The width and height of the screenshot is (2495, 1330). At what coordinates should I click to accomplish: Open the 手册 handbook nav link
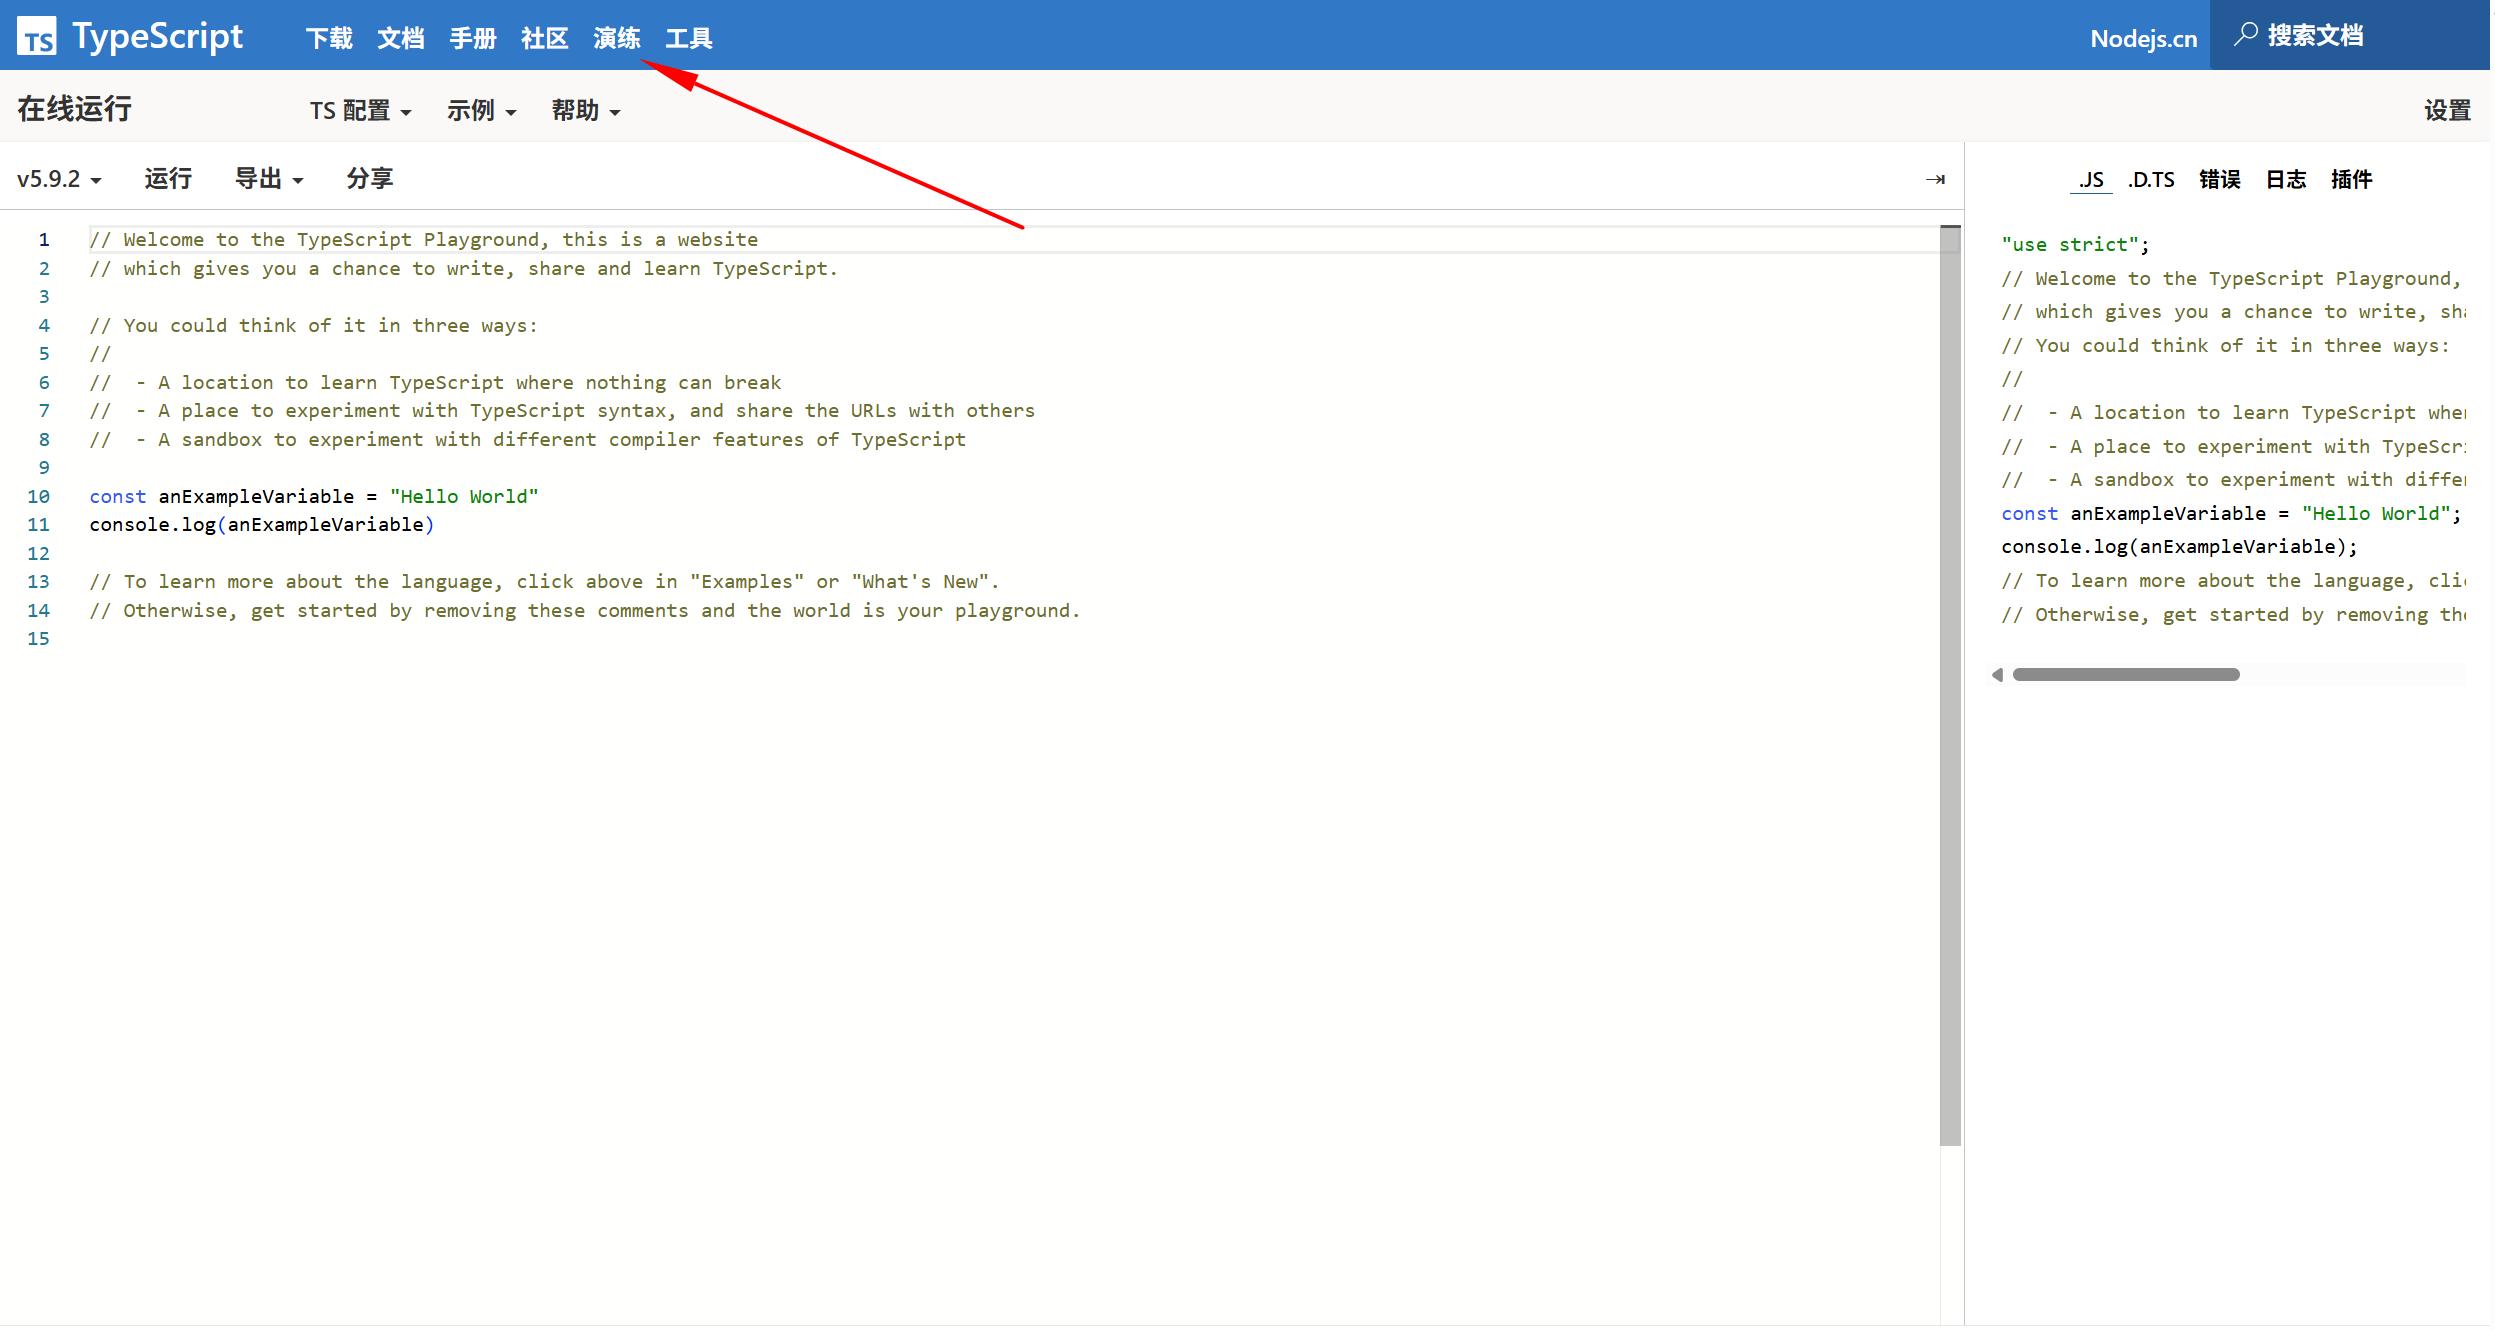[473, 39]
